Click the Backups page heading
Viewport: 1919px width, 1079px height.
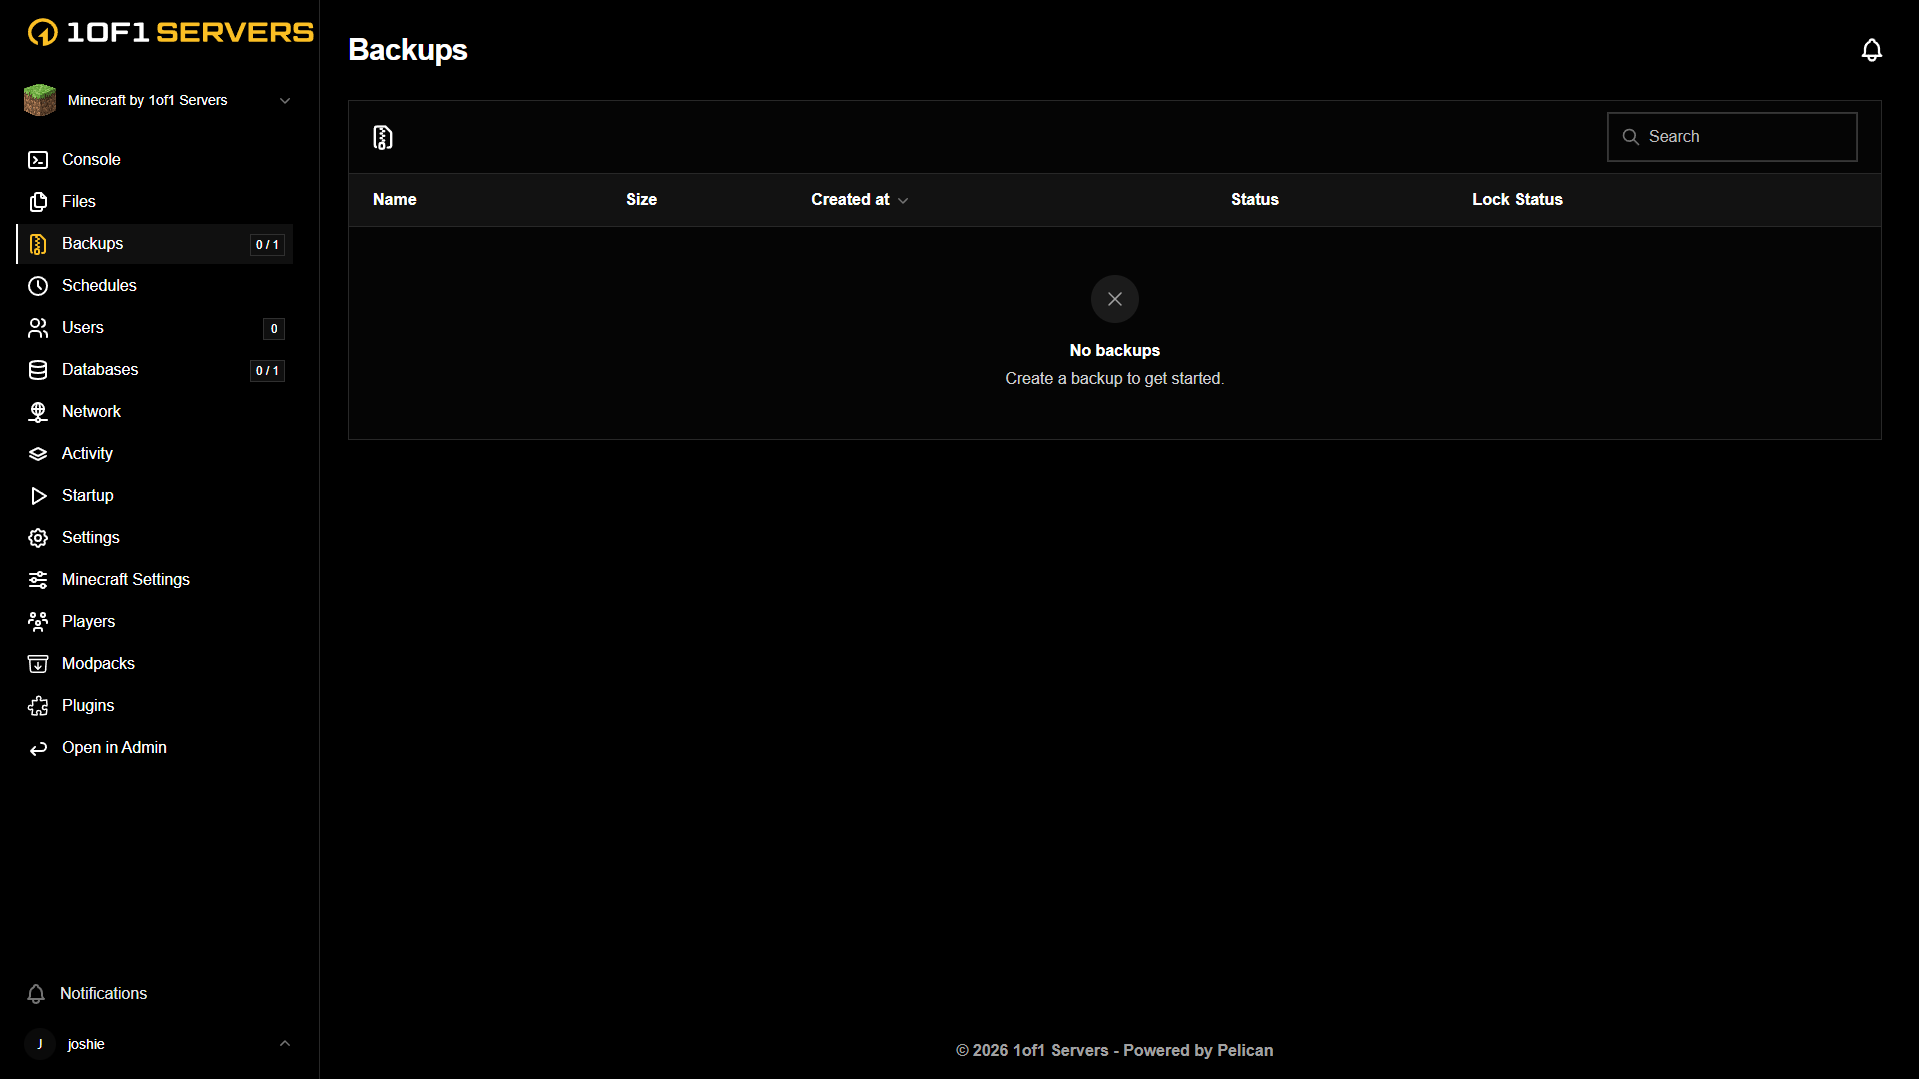click(x=408, y=50)
